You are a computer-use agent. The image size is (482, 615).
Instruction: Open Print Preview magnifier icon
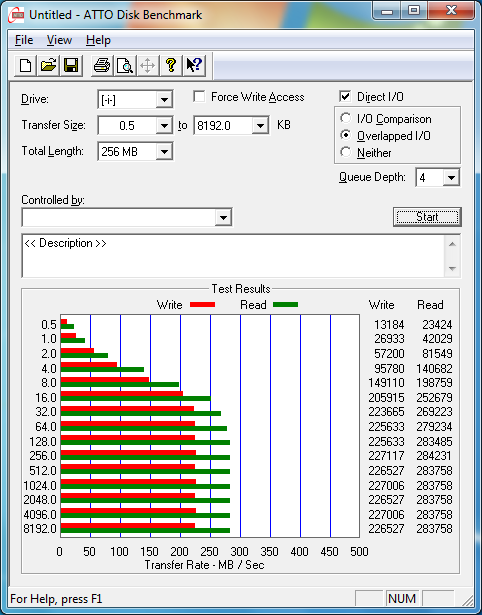(125, 65)
